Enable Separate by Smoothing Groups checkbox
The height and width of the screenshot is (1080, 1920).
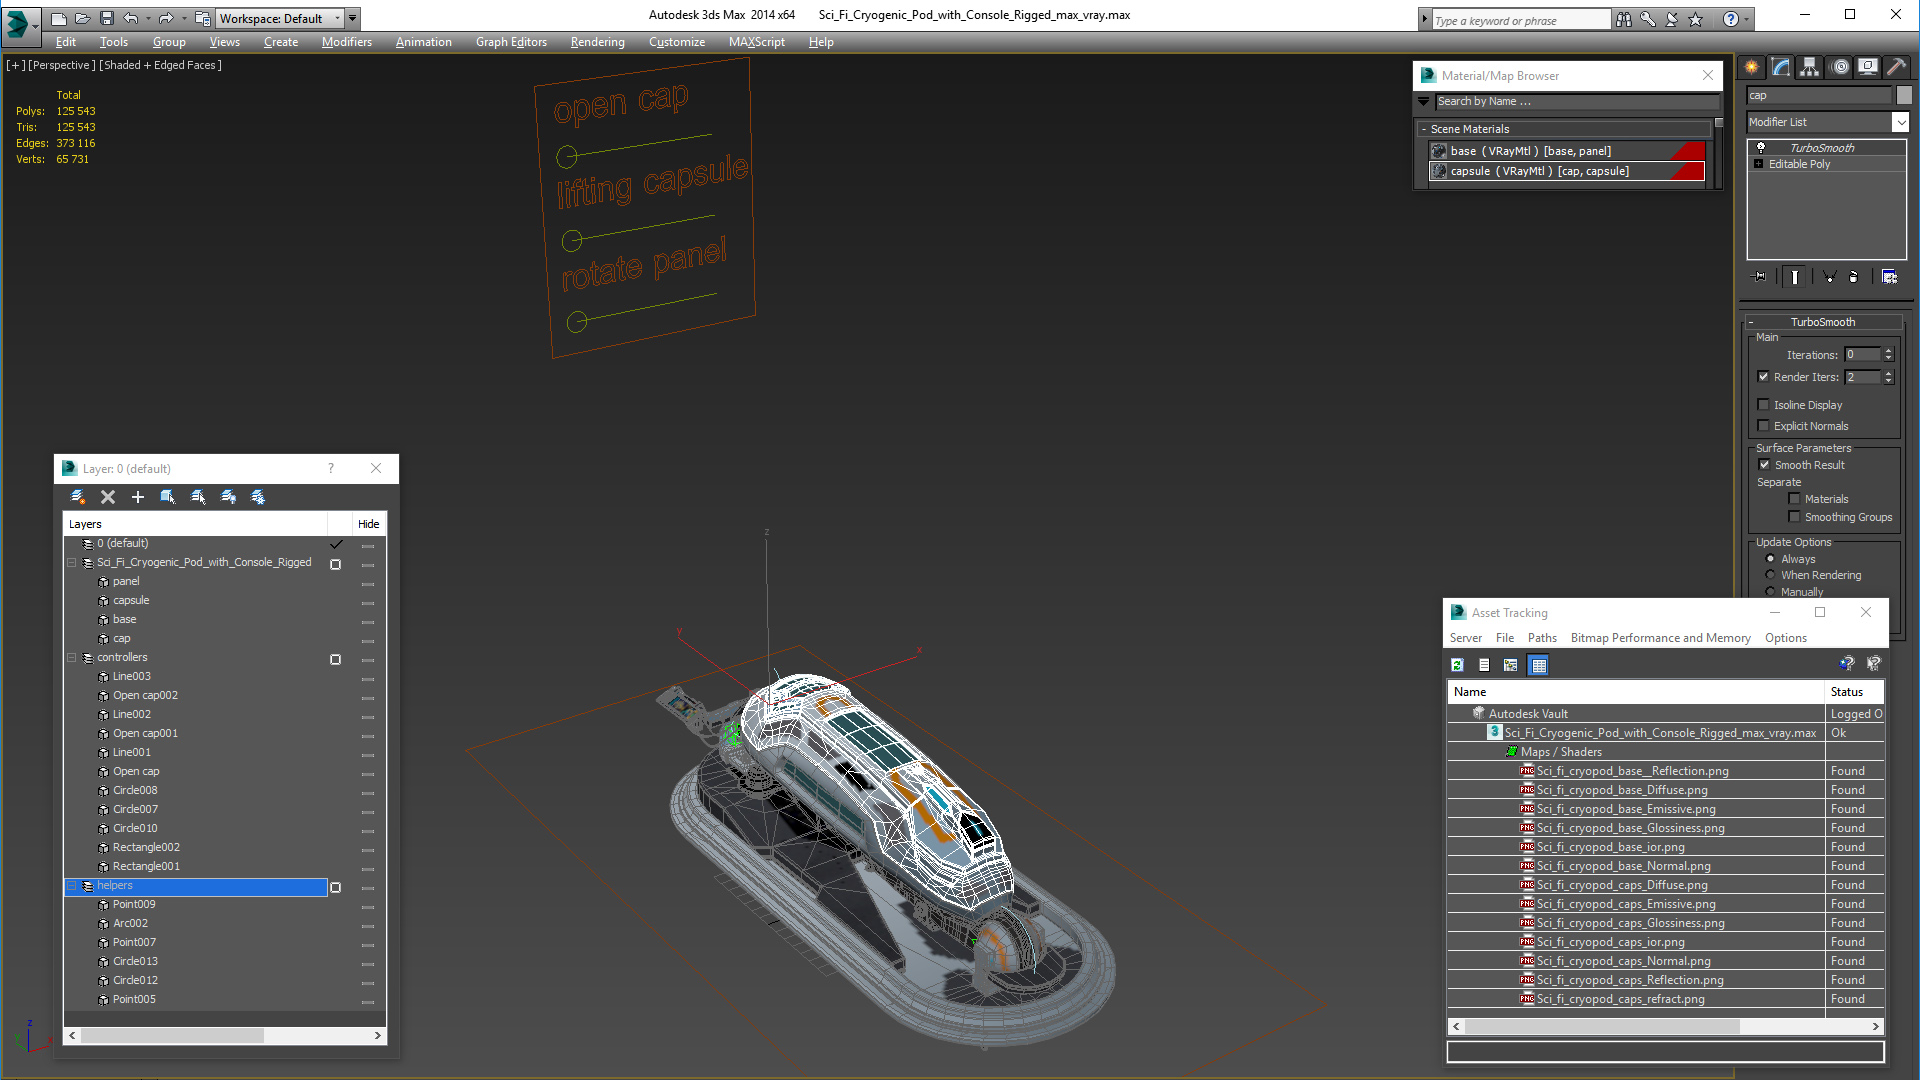tap(1795, 517)
